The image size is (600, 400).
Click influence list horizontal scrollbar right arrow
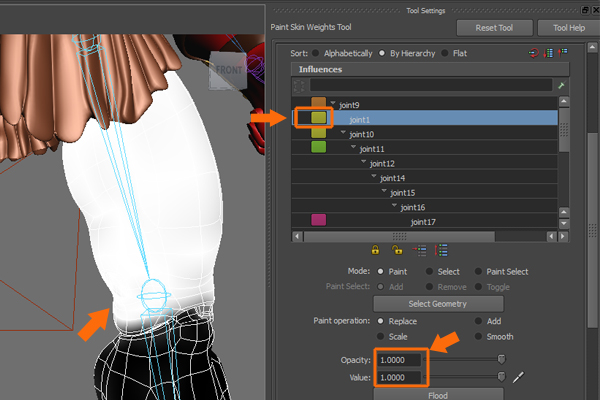(x=563, y=236)
